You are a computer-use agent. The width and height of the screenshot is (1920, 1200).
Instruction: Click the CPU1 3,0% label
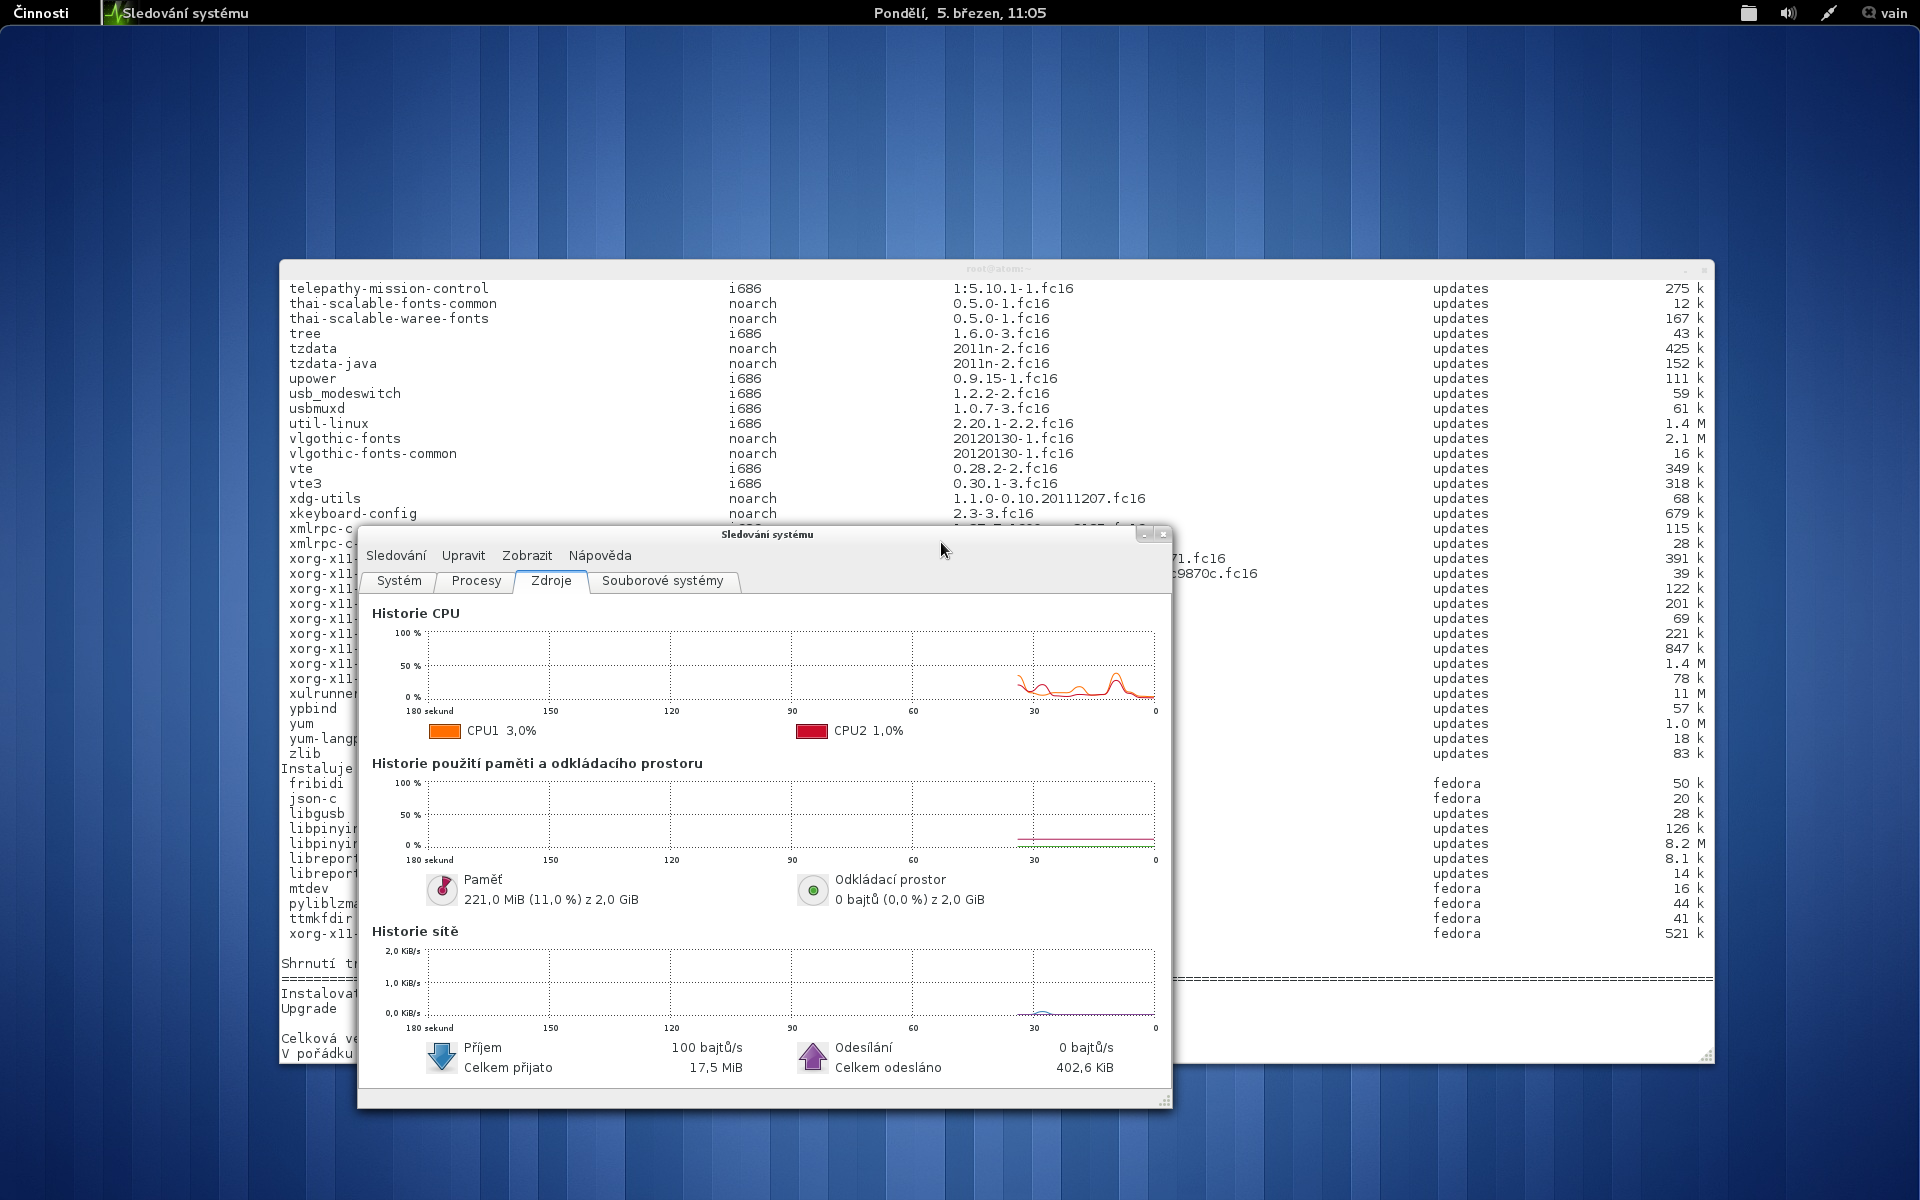point(501,731)
